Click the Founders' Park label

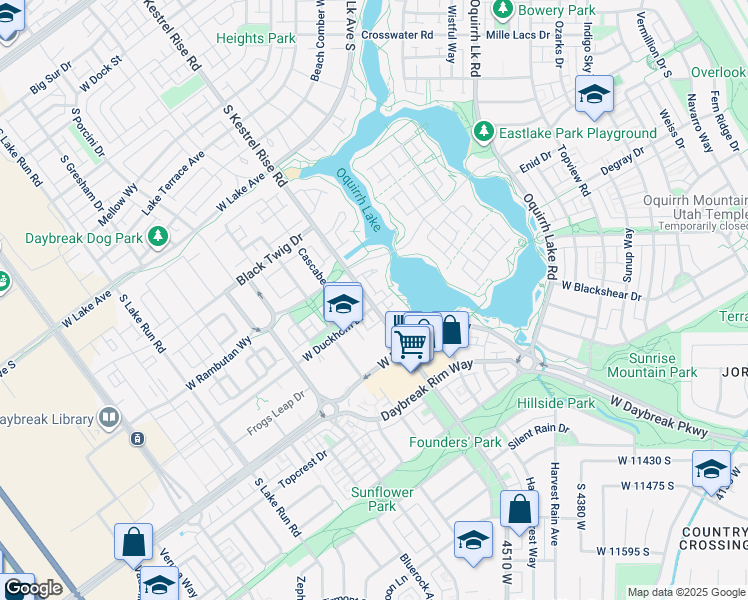455,443
